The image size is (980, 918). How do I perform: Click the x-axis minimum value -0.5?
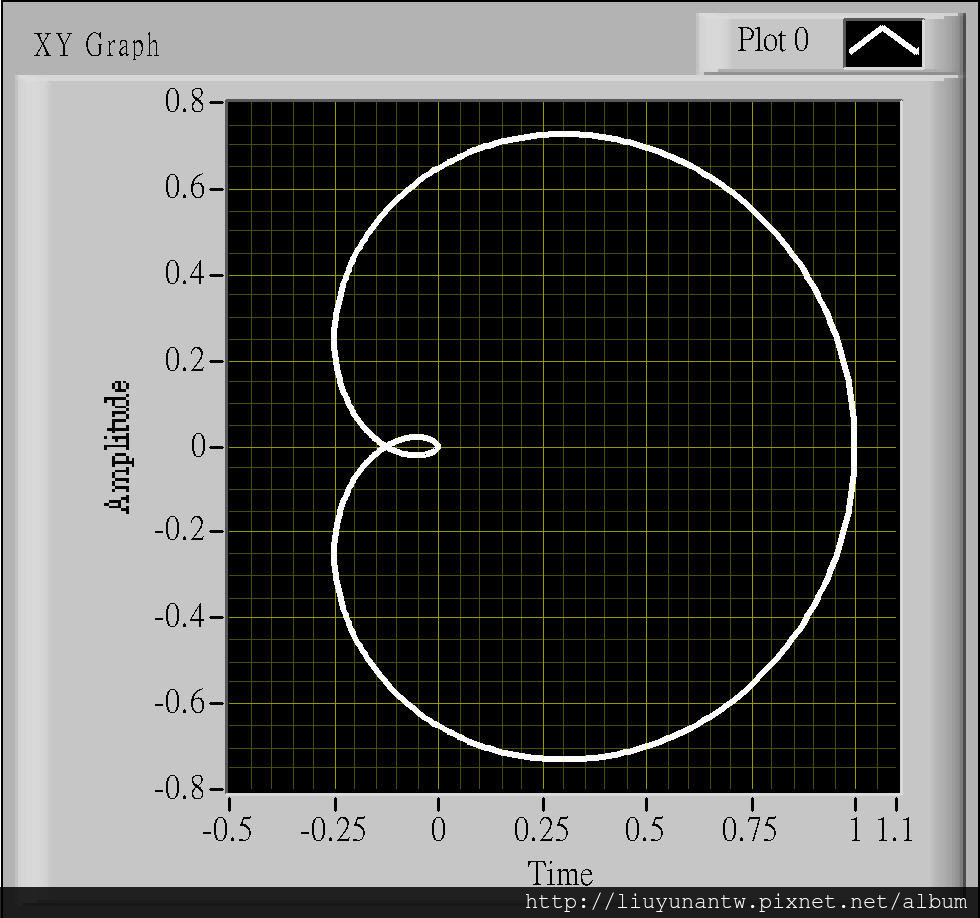227,831
